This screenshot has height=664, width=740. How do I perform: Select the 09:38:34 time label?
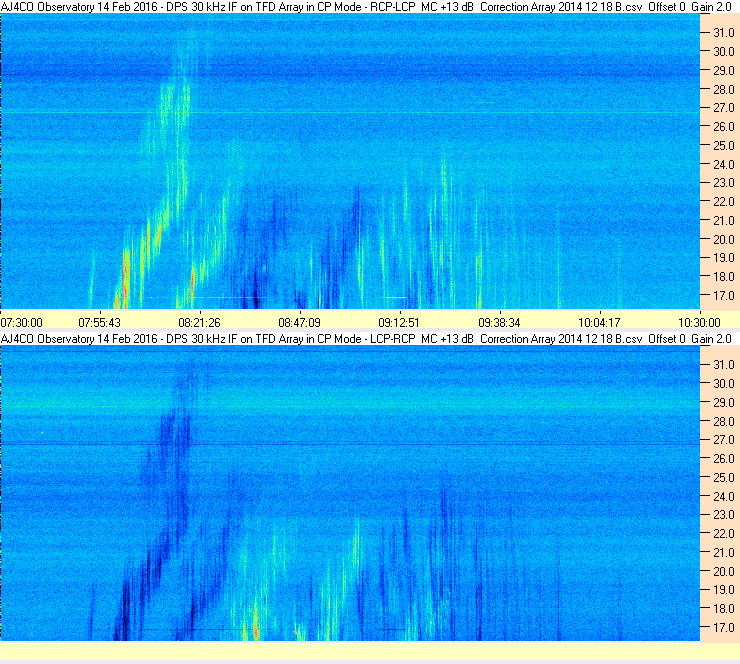499,323
